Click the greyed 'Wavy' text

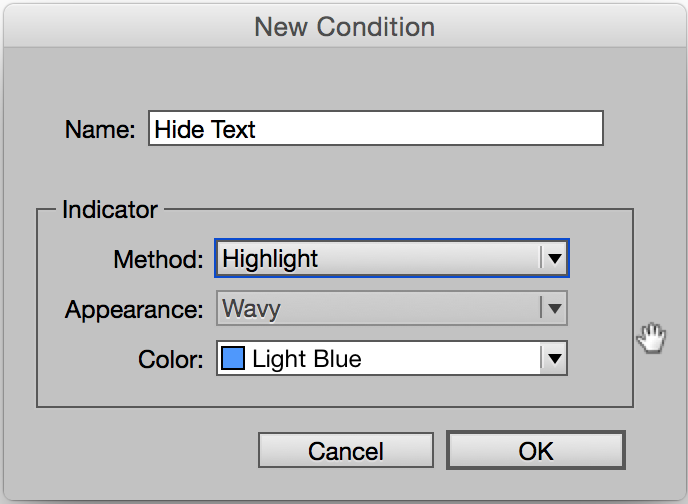(x=251, y=309)
